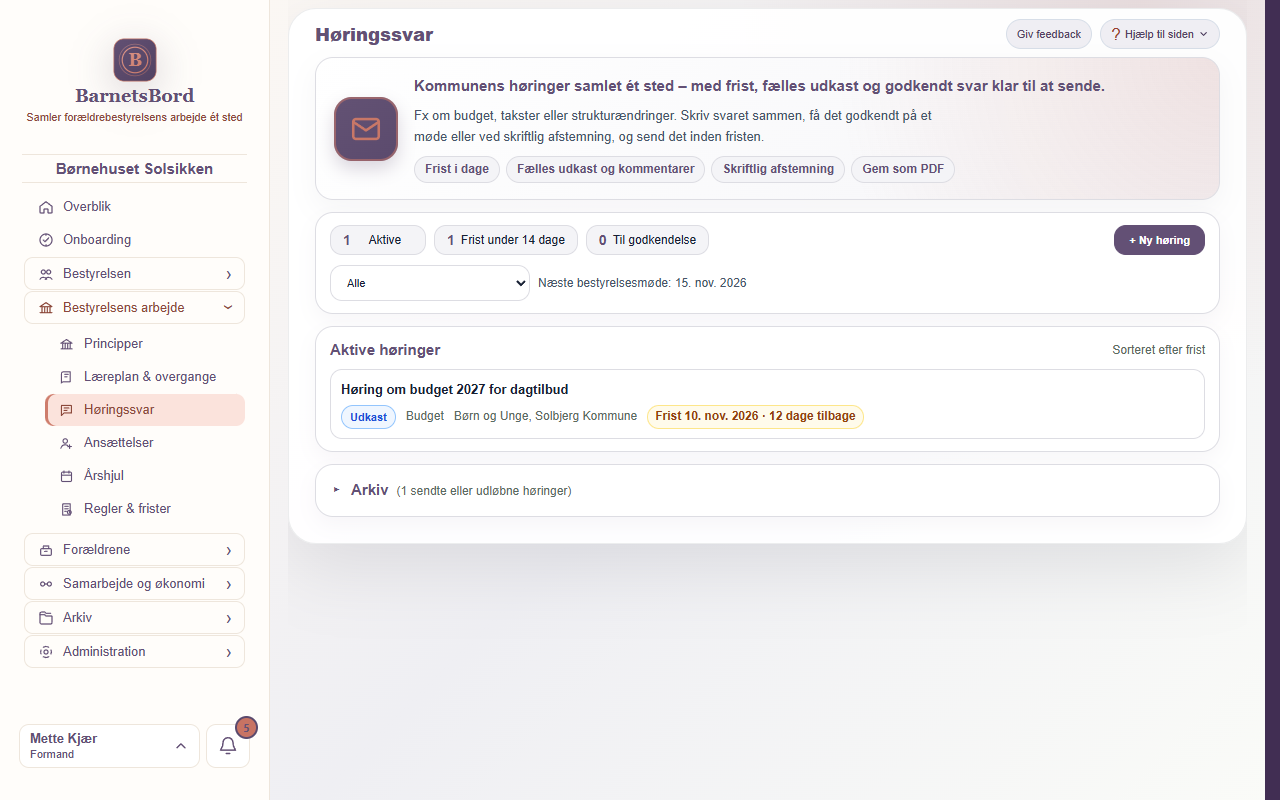
Task: Collapse the Bestyrelsens arbejde section chevron
Action: pos(228,308)
